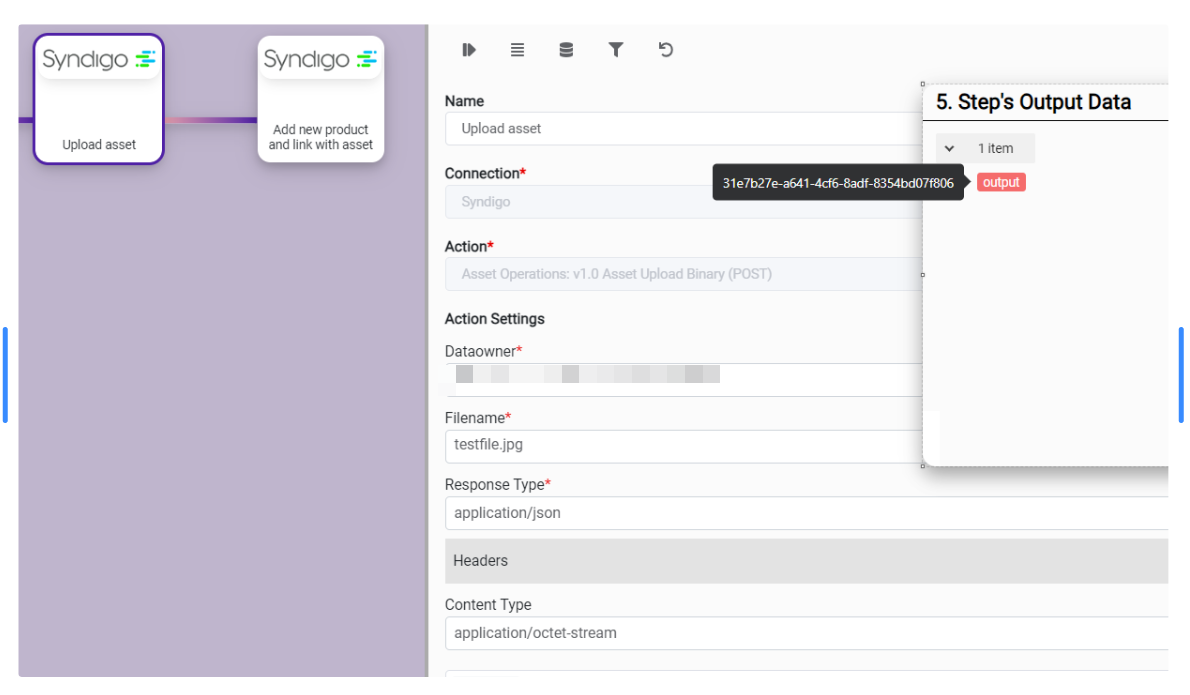This screenshot has width=1190, height=695.
Task: Open the Connection dropdown showing Syndigo
Action: pyautogui.click(x=680, y=202)
